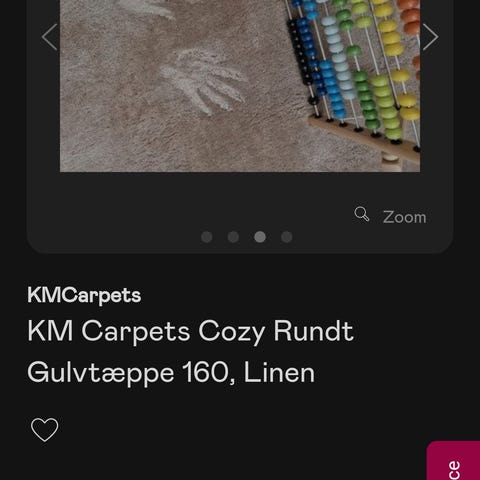
Task: Click the Zoom text label
Action: [x=404, y=217]
